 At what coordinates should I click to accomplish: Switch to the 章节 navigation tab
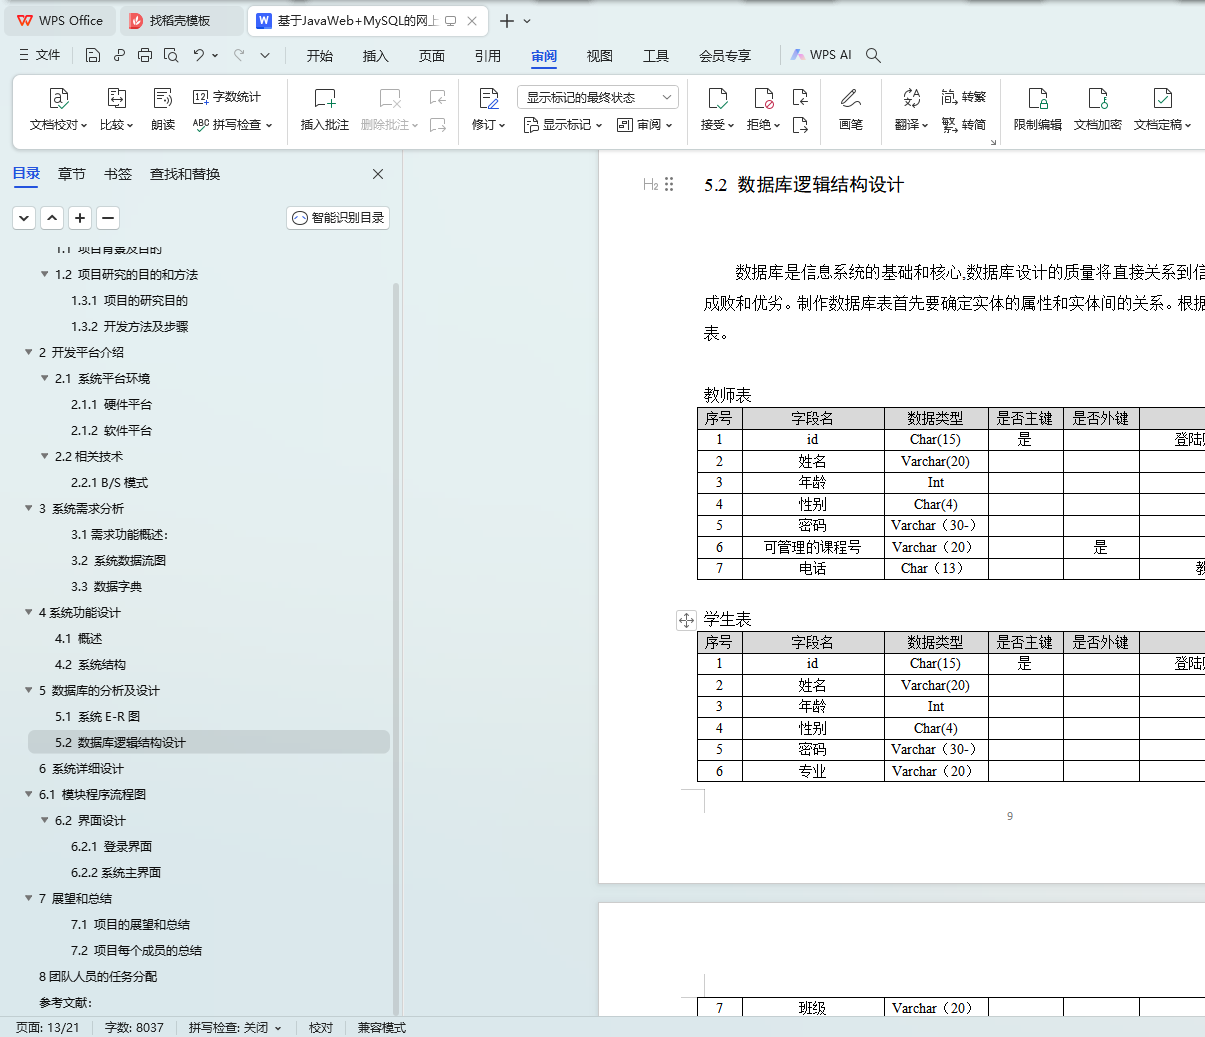72,174
